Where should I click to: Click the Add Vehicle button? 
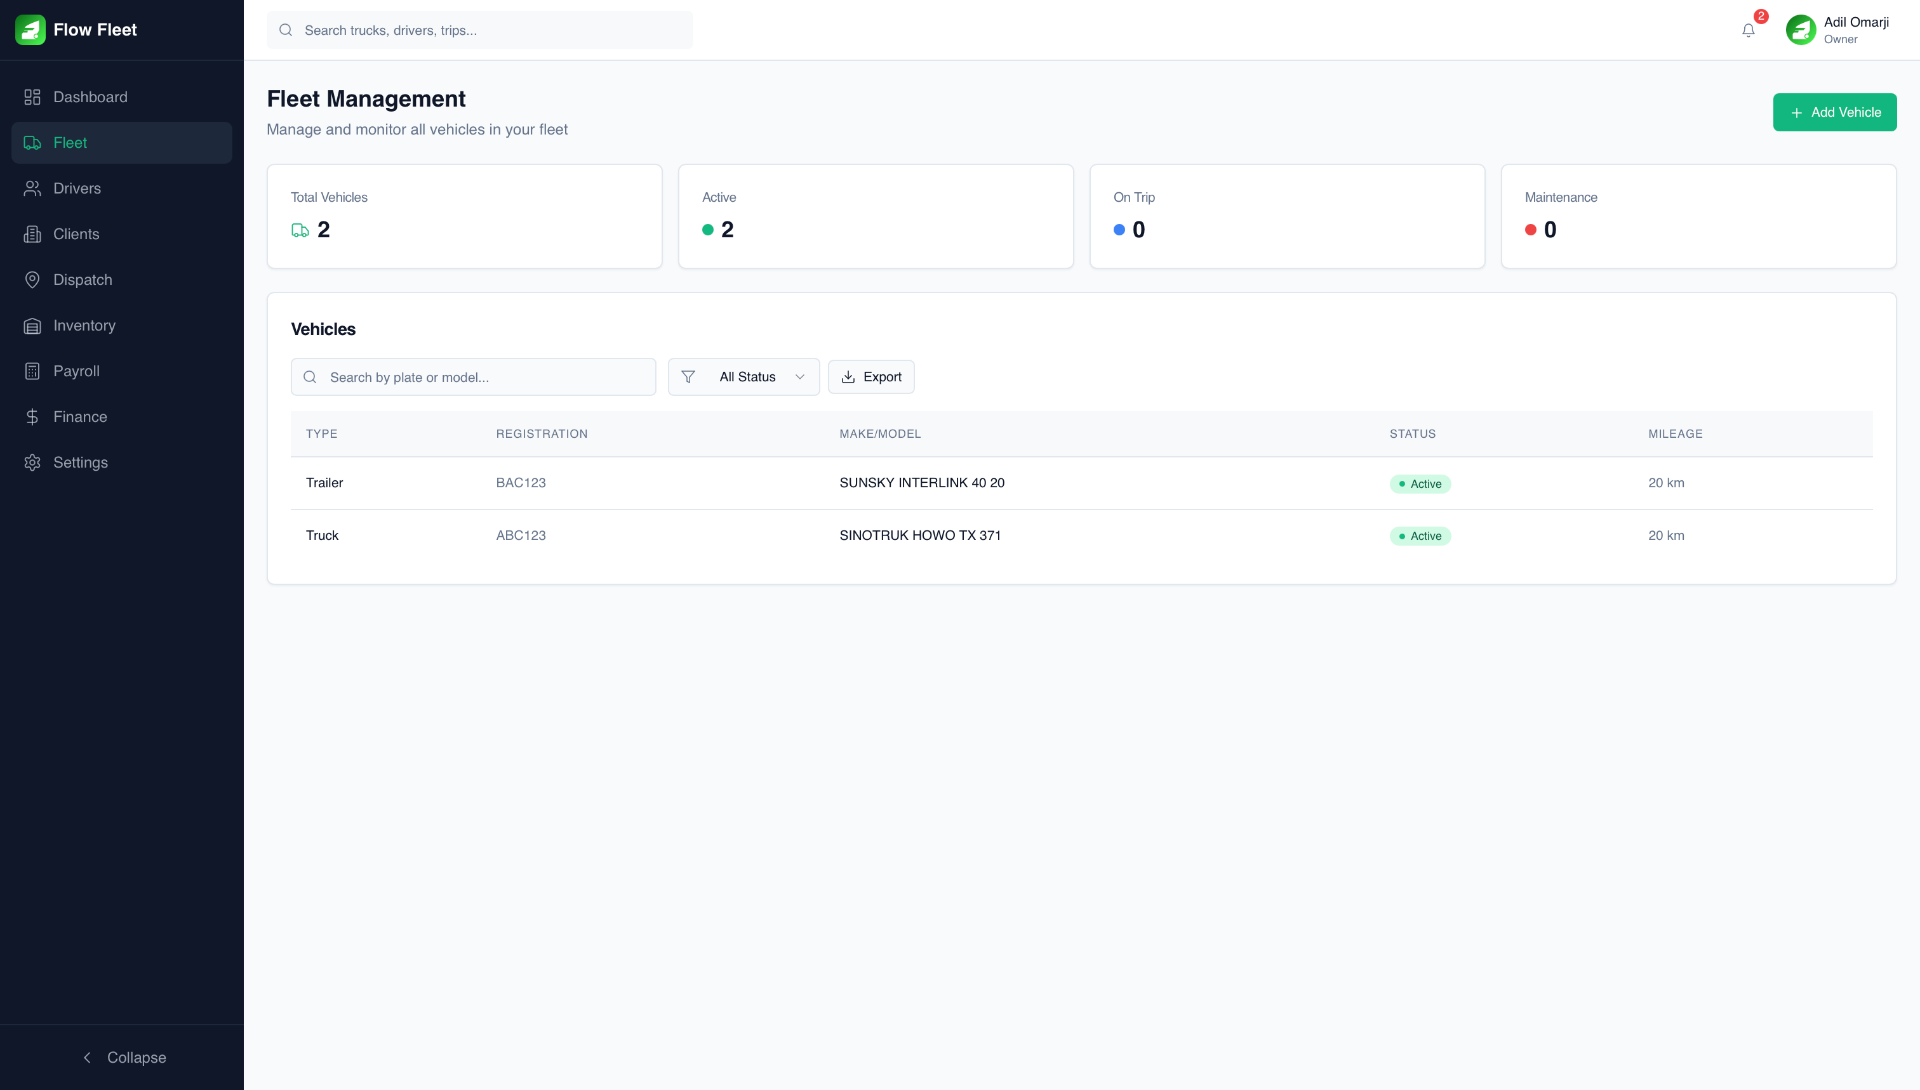pyautogui.click(x=1835, y=113)
